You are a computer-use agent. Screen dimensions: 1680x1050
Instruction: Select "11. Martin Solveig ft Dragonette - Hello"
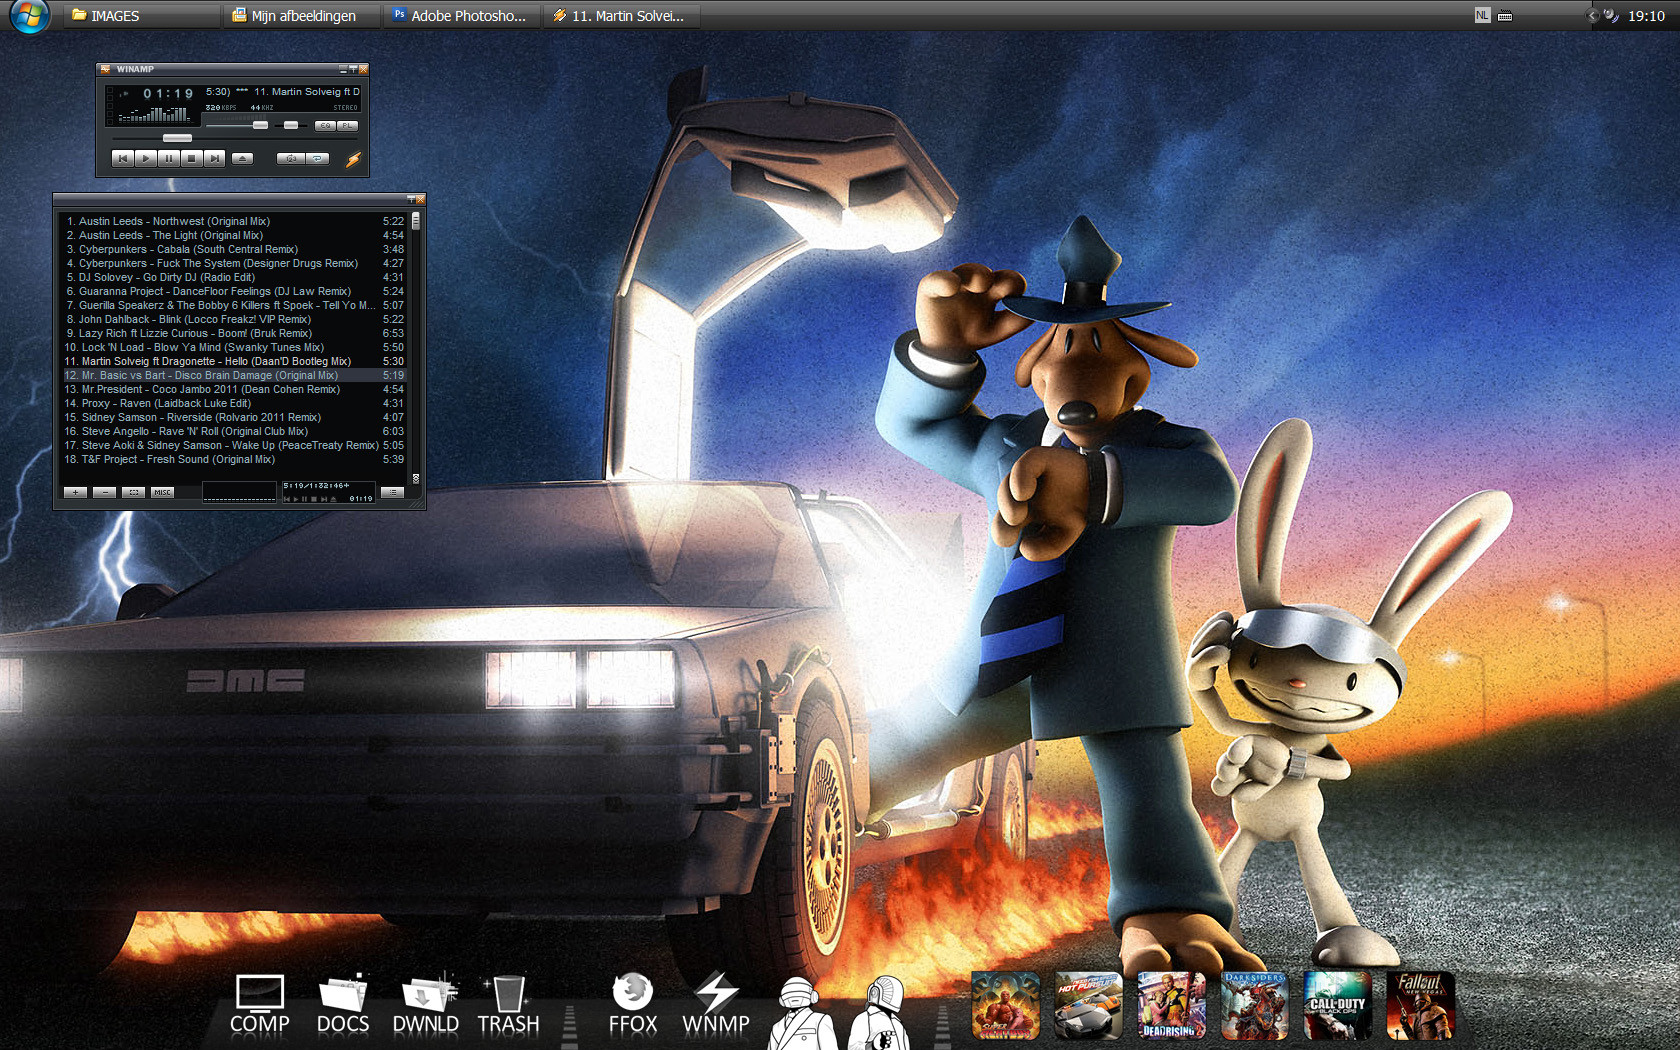coord(235,361)
